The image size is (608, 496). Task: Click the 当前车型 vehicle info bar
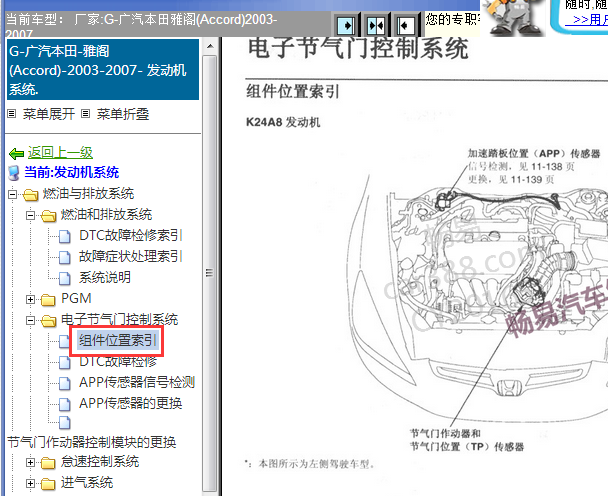(167, 24)
